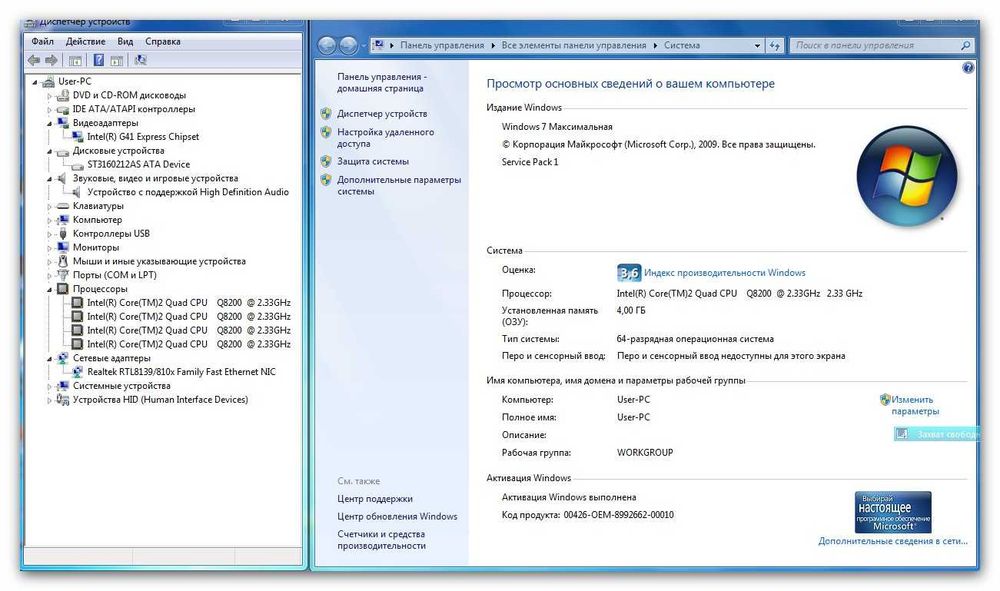Click the Мониторы monitor icon
The image size is (1000, 591).
tap(62, 247)
